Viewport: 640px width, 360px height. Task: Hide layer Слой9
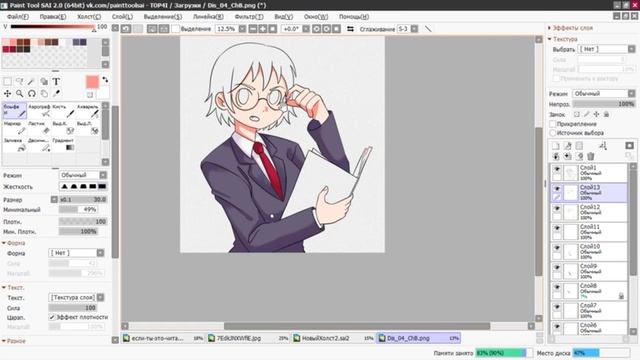pos(557,267)
